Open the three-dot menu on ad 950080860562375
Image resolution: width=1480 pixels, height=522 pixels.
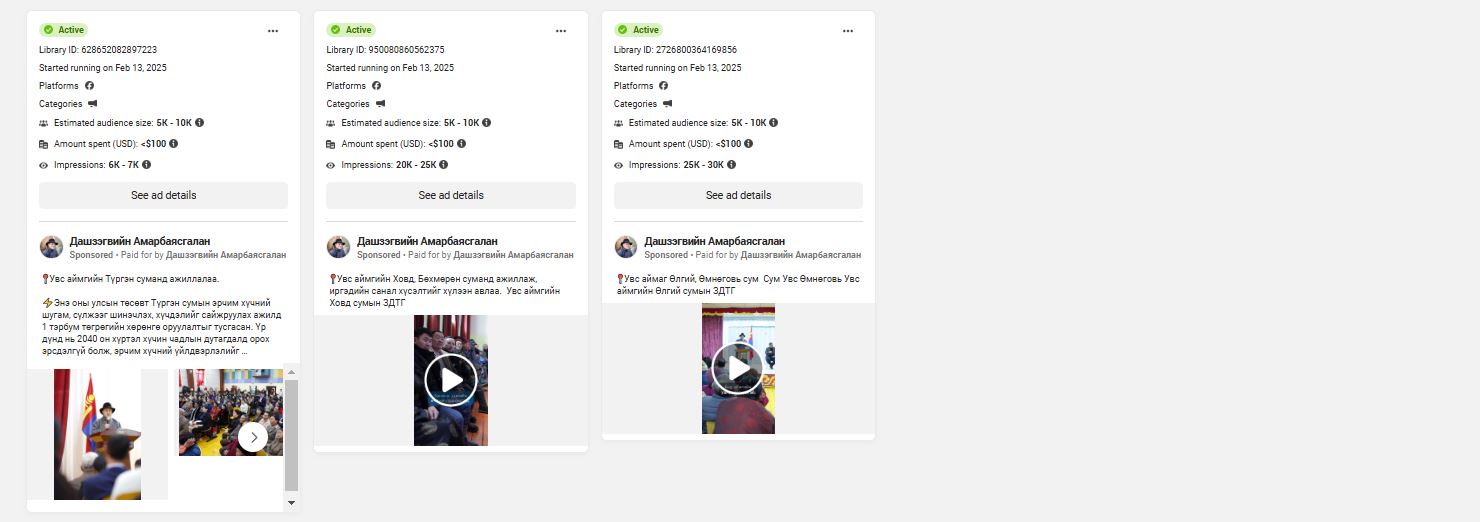561,31
